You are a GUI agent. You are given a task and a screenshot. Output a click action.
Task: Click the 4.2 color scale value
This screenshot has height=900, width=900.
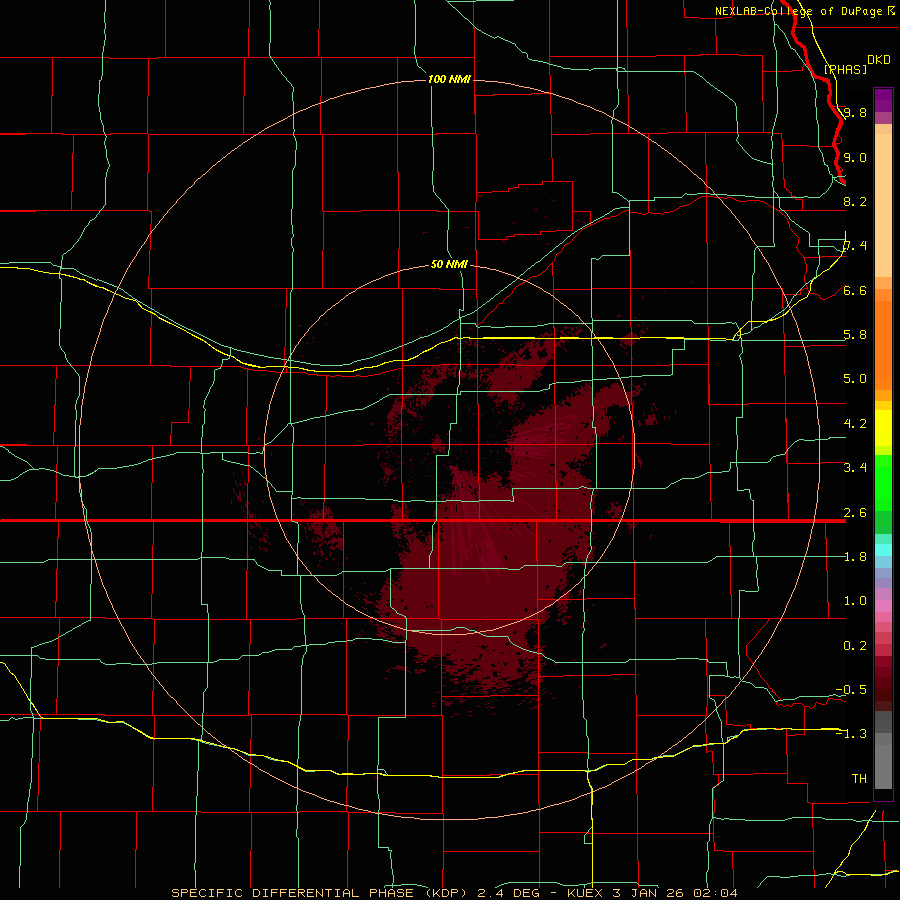(x=855, y=424)
